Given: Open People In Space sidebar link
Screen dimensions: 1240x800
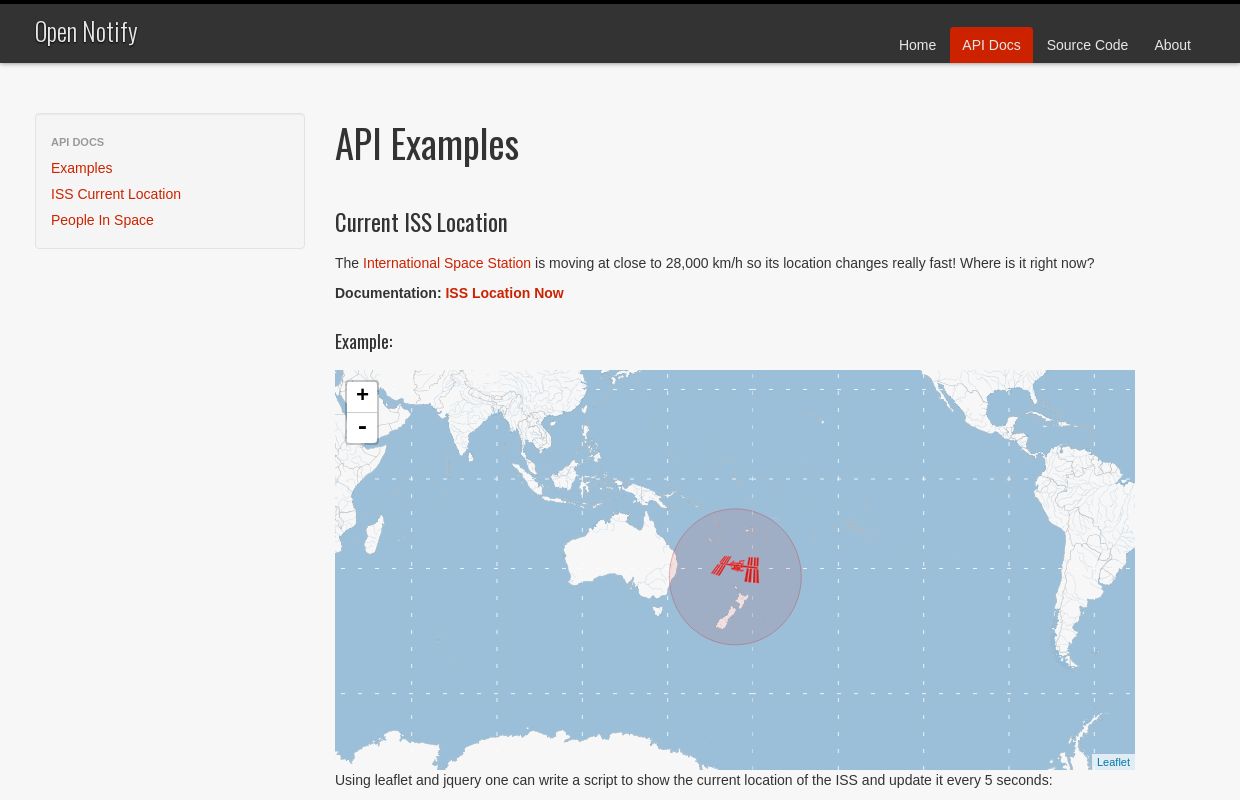Looking at the screenshot, I should [102, 220].
